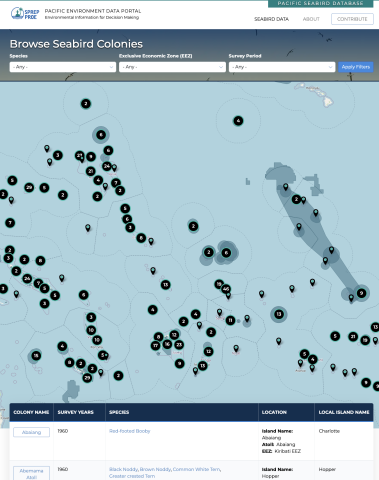Screen dimensions: 379x480
Task: Expand the Species filter dropdown
Action: pos(63,67)
